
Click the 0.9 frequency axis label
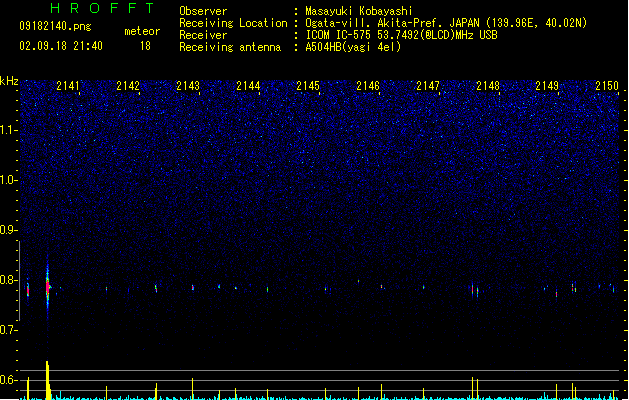tap(9, 230)
